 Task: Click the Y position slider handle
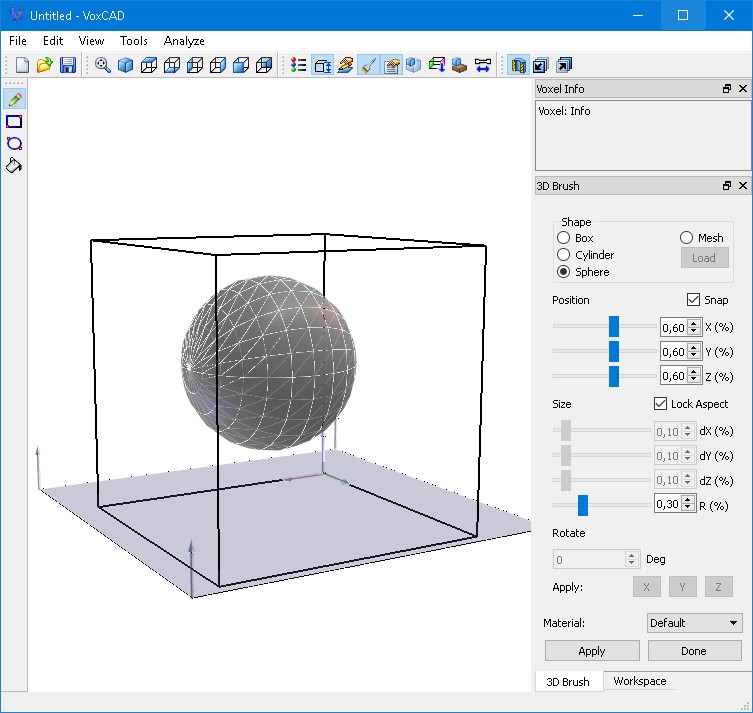[614, 351]
